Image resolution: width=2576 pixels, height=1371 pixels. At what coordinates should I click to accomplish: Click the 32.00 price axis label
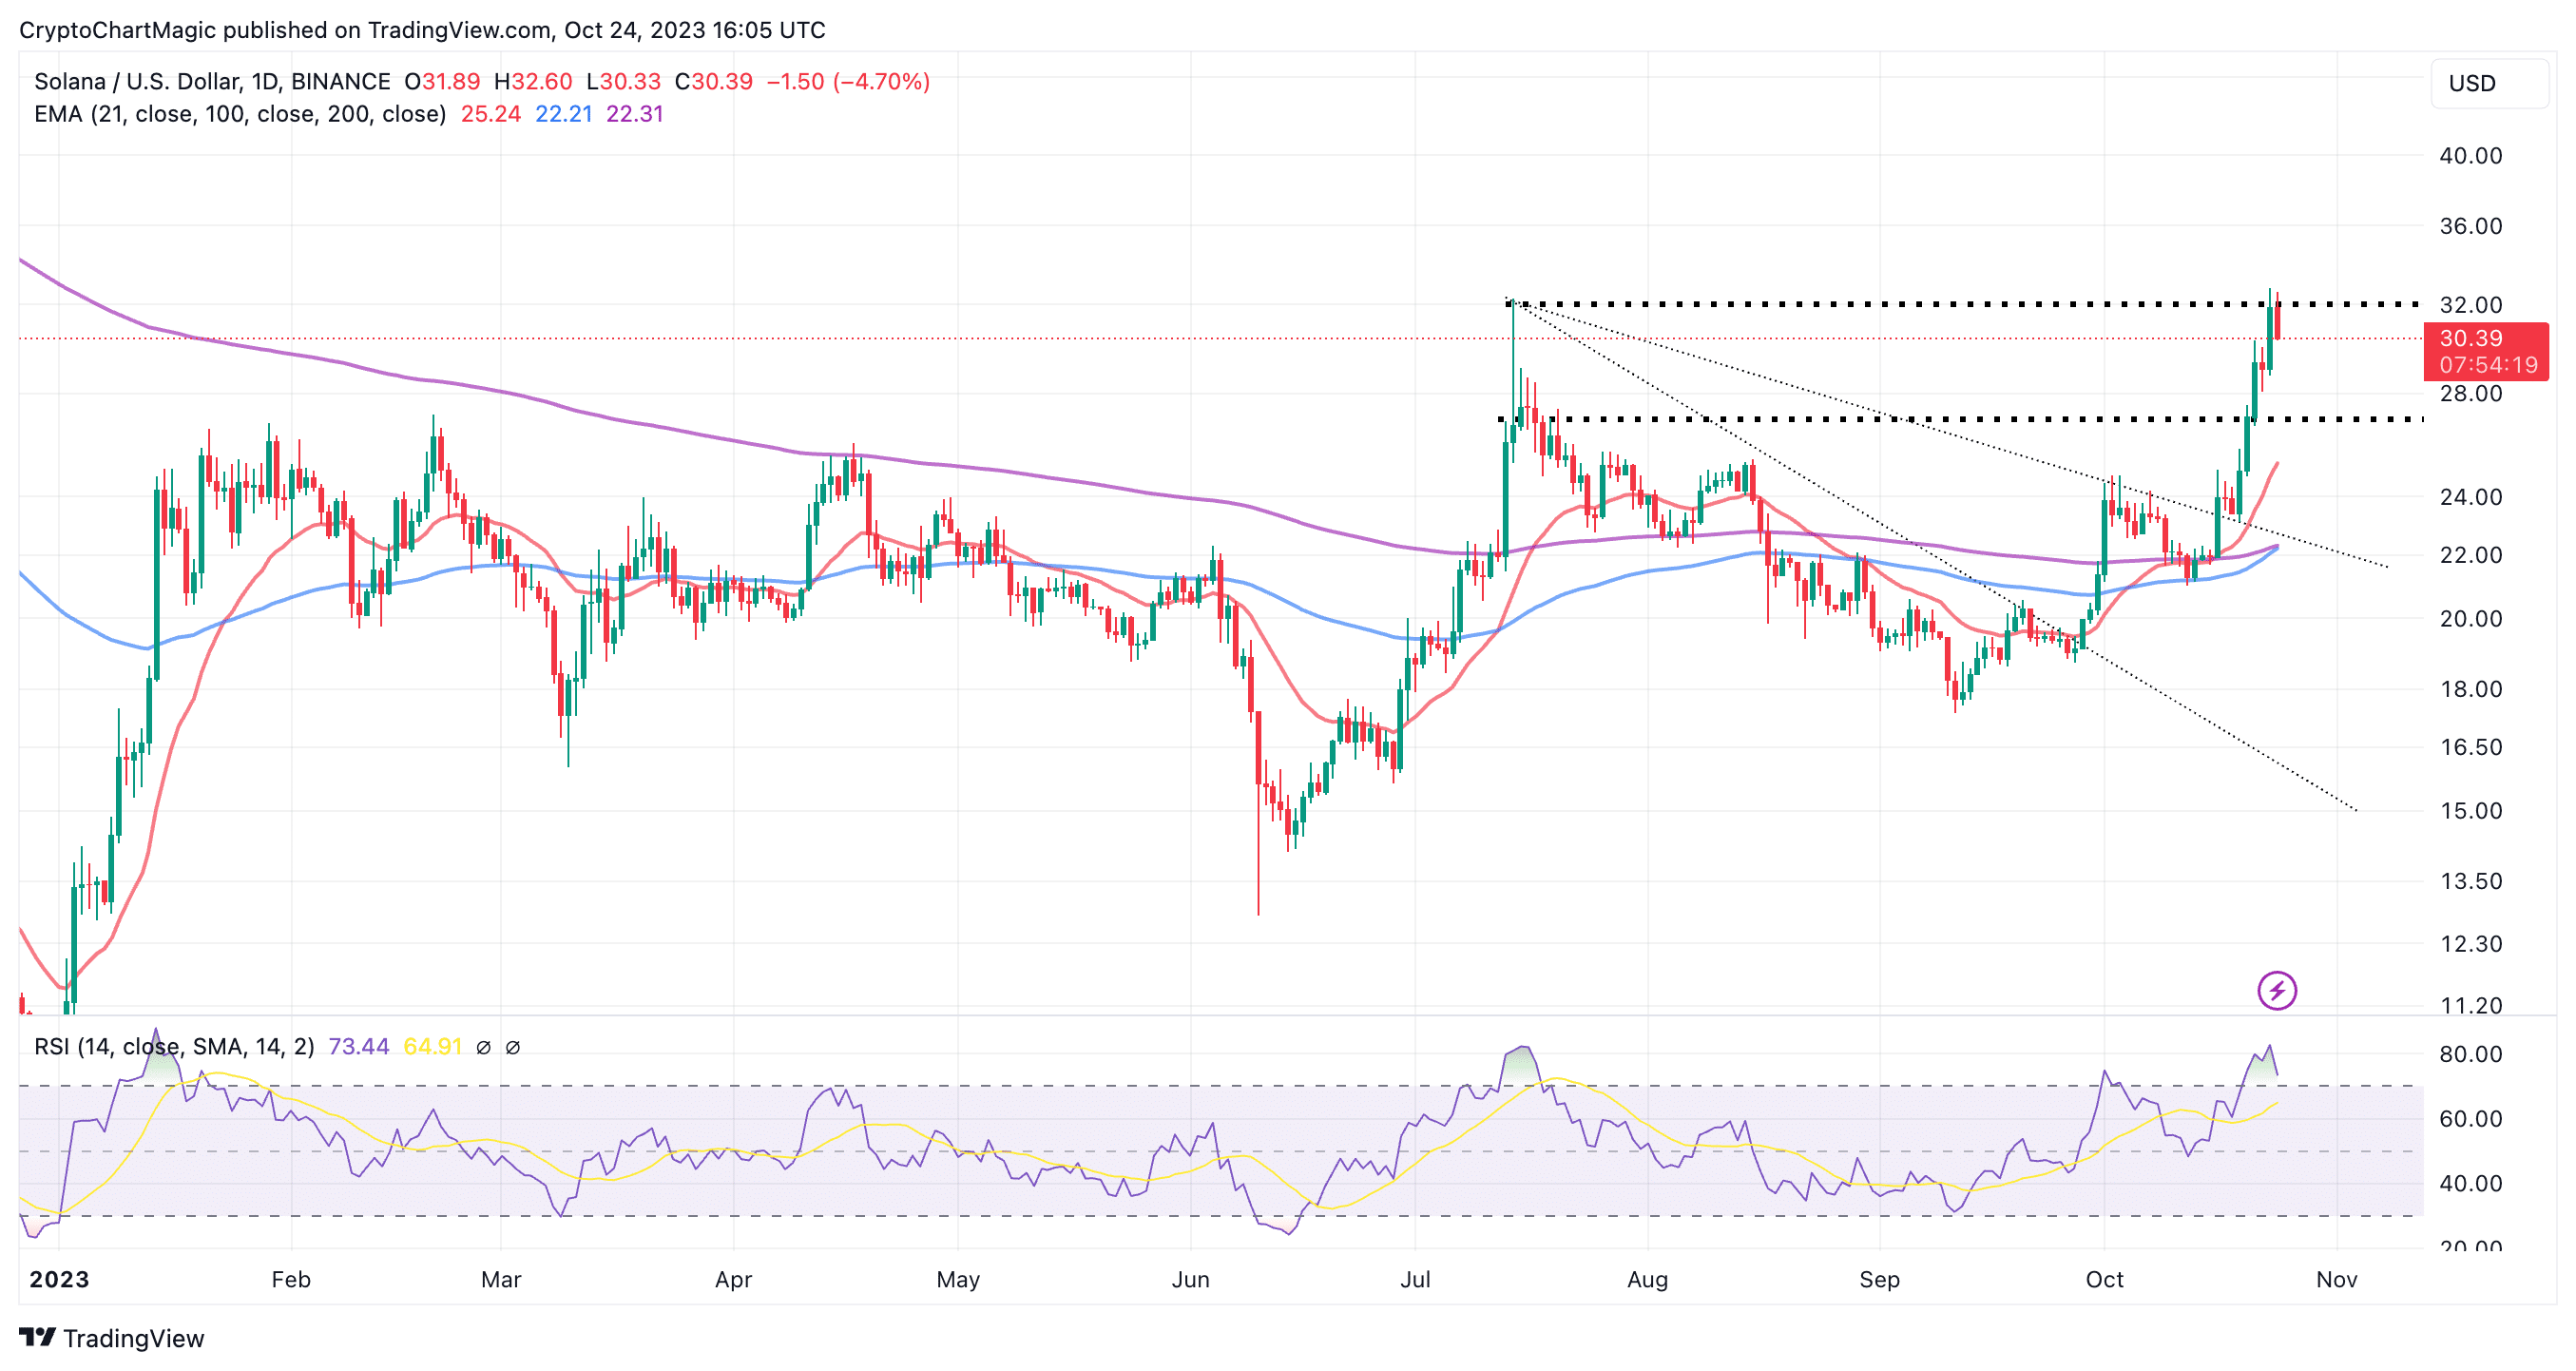coord(2470,304)
